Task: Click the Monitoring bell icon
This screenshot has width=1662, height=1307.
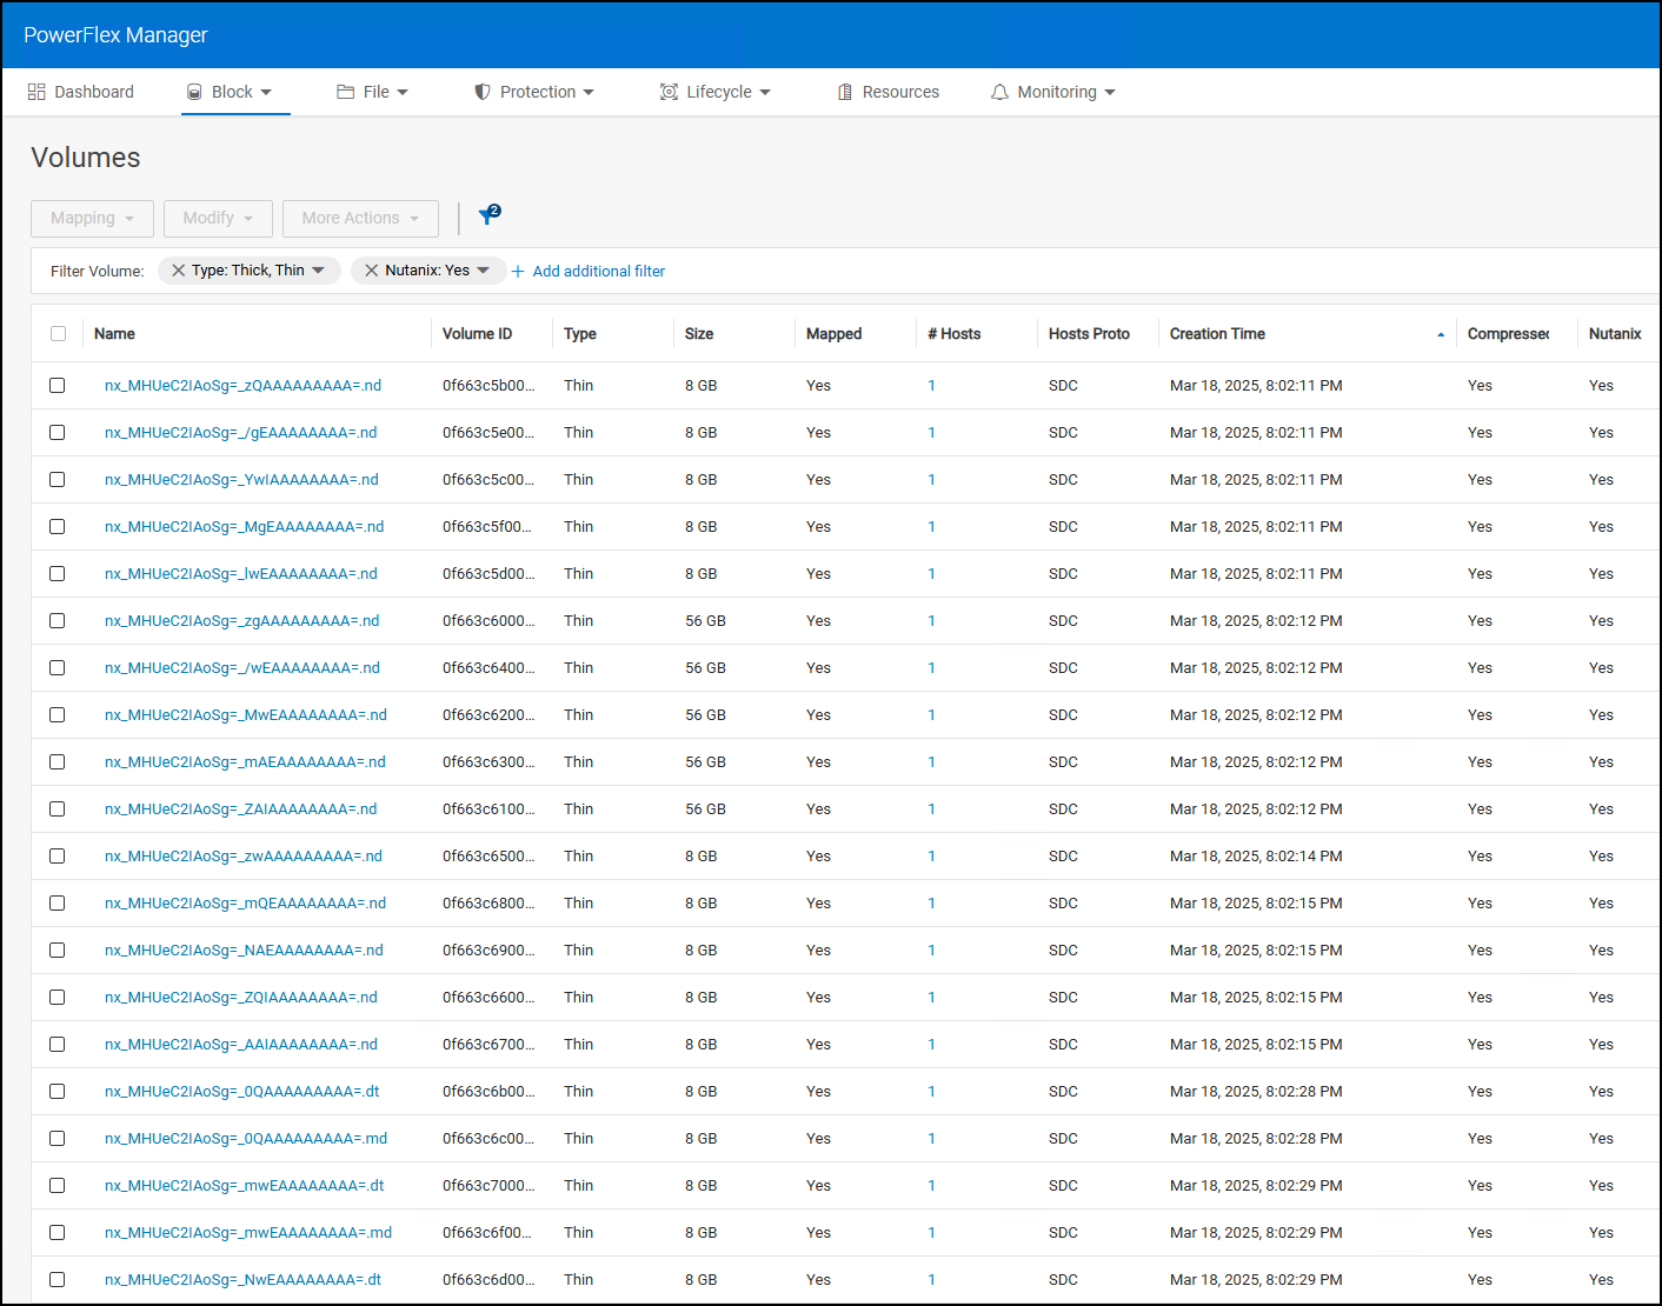Action: (1000, 92)
